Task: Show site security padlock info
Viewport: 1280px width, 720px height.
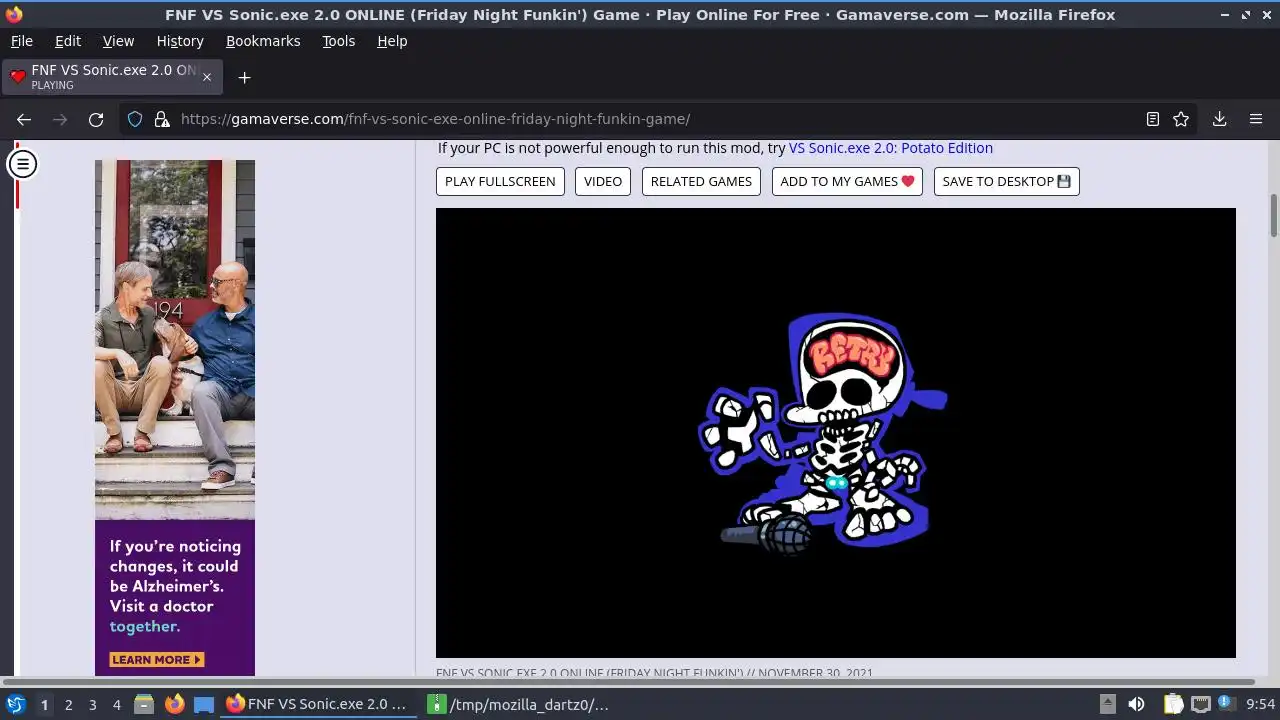Action: [x=162, y=119]
